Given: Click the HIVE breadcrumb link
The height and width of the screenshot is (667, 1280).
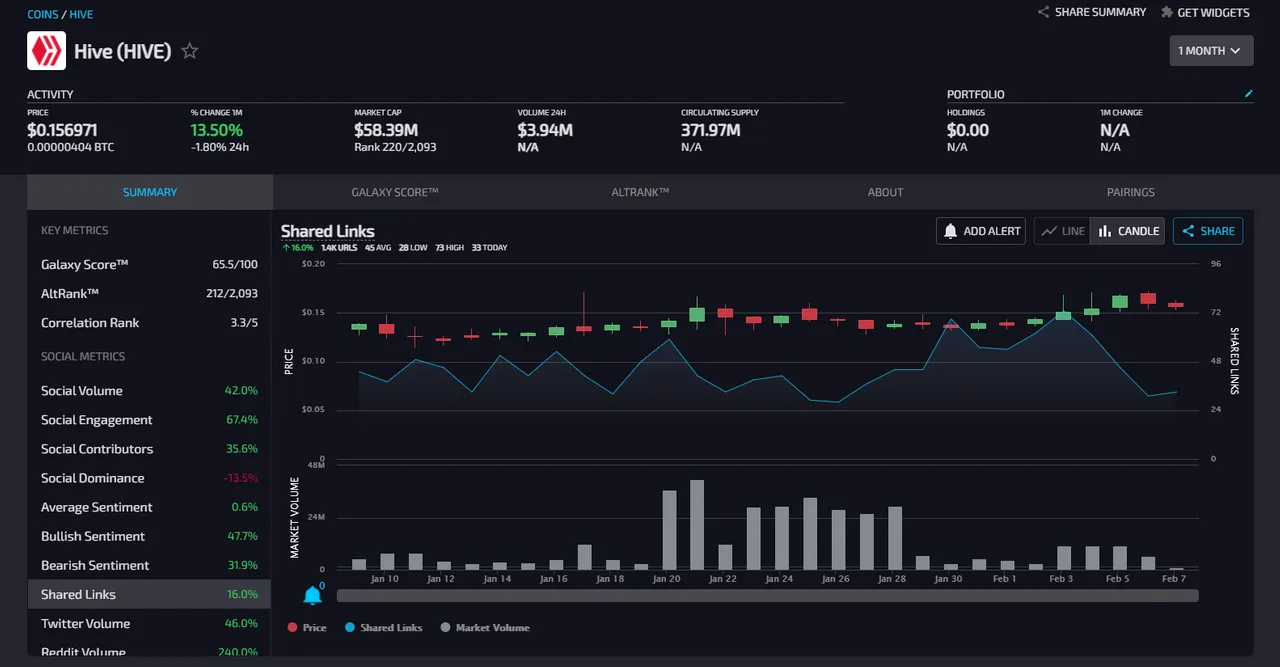Looking at the screenshot, I should [81, 15].
